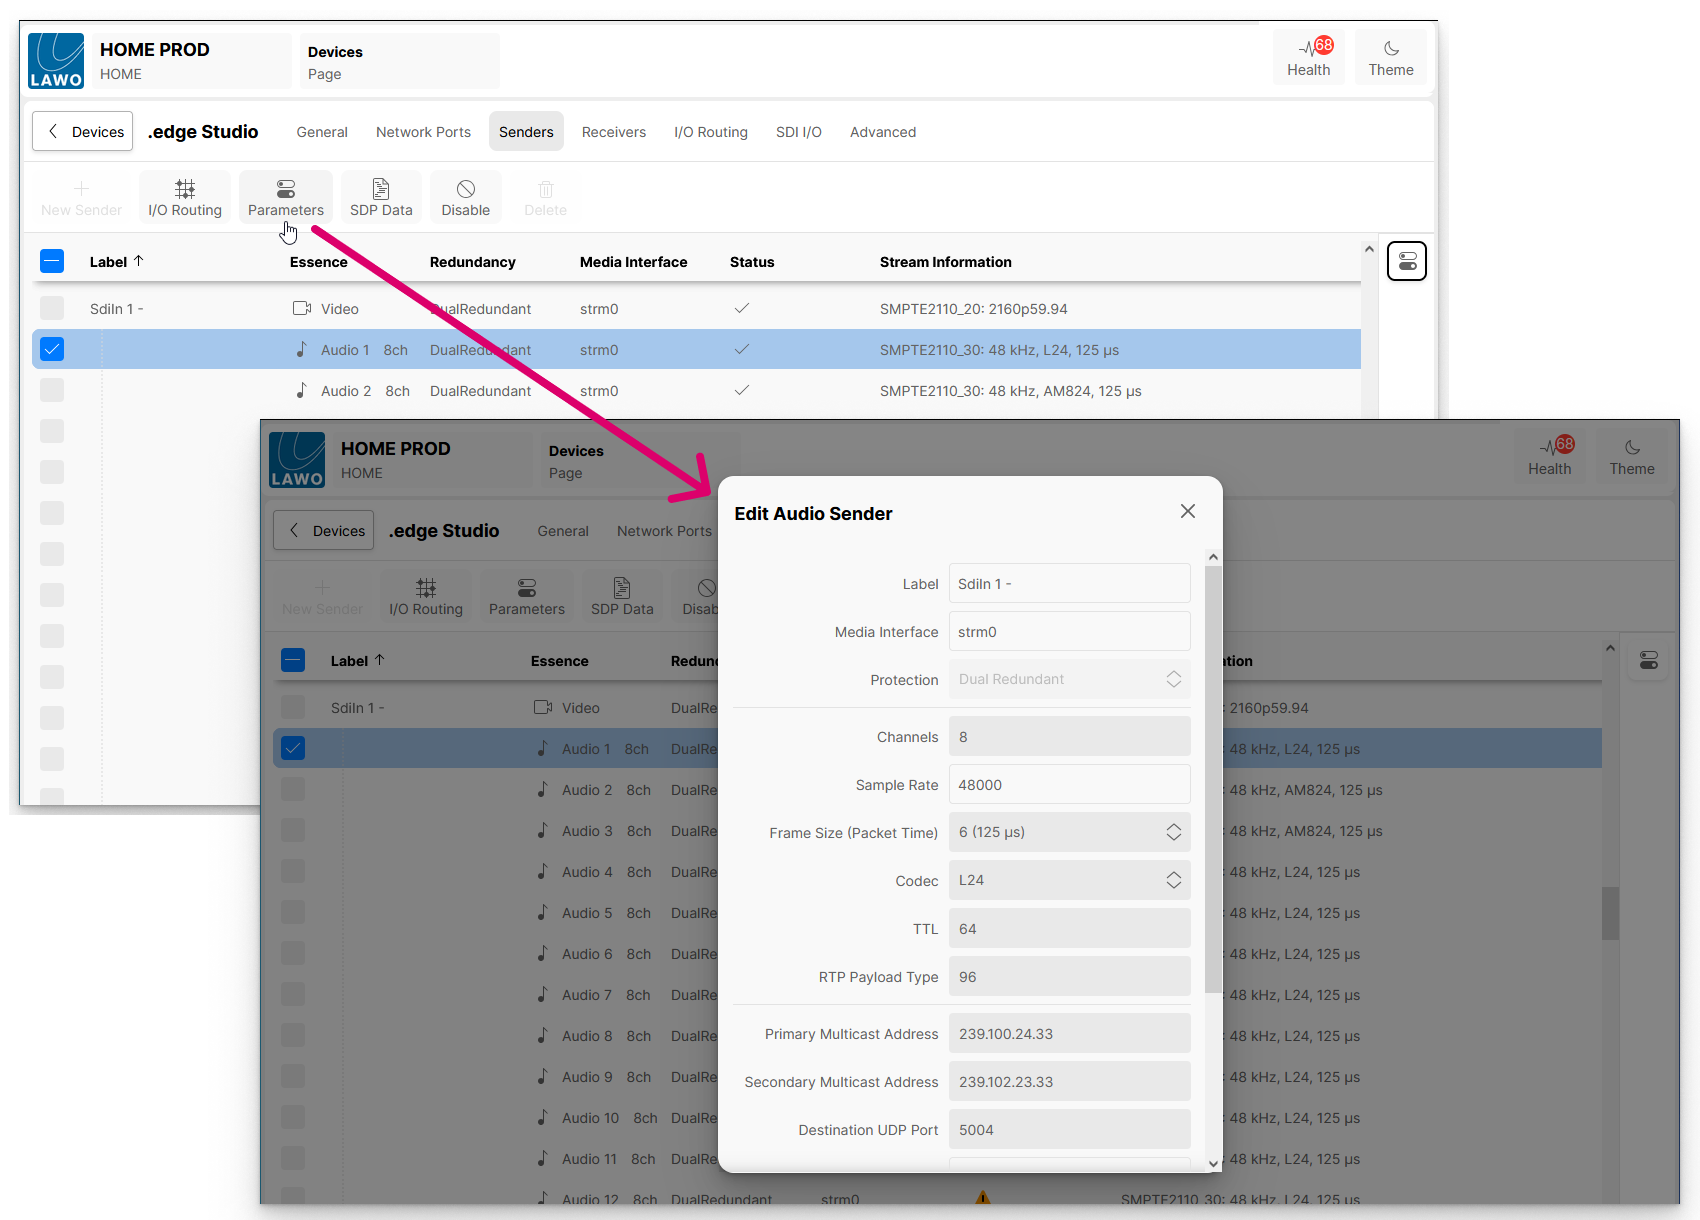
Task: Toggle the Theme moon icon
Action: point(1390,57)
